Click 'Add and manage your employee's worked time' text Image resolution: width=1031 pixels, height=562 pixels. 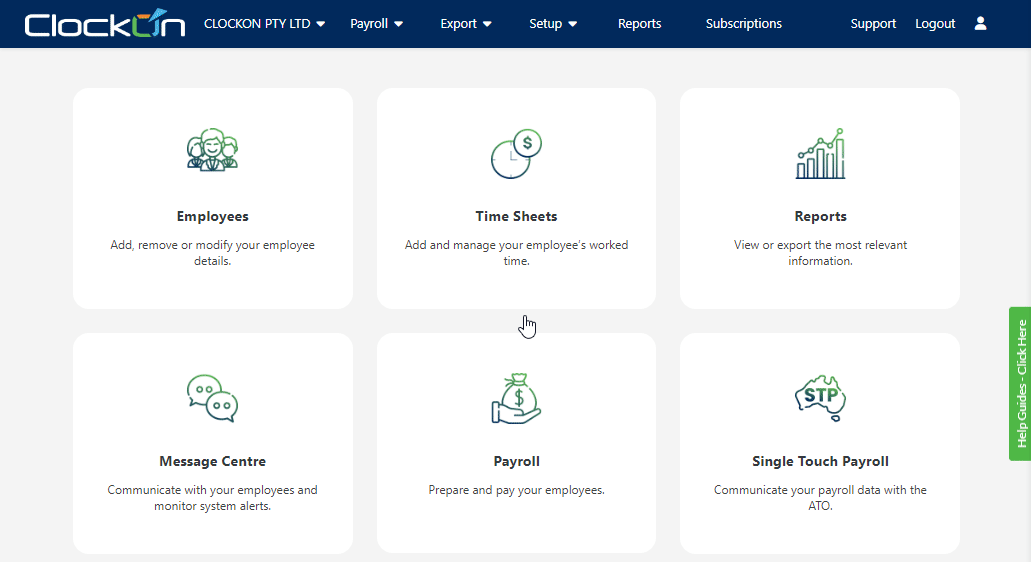[516, 253]
